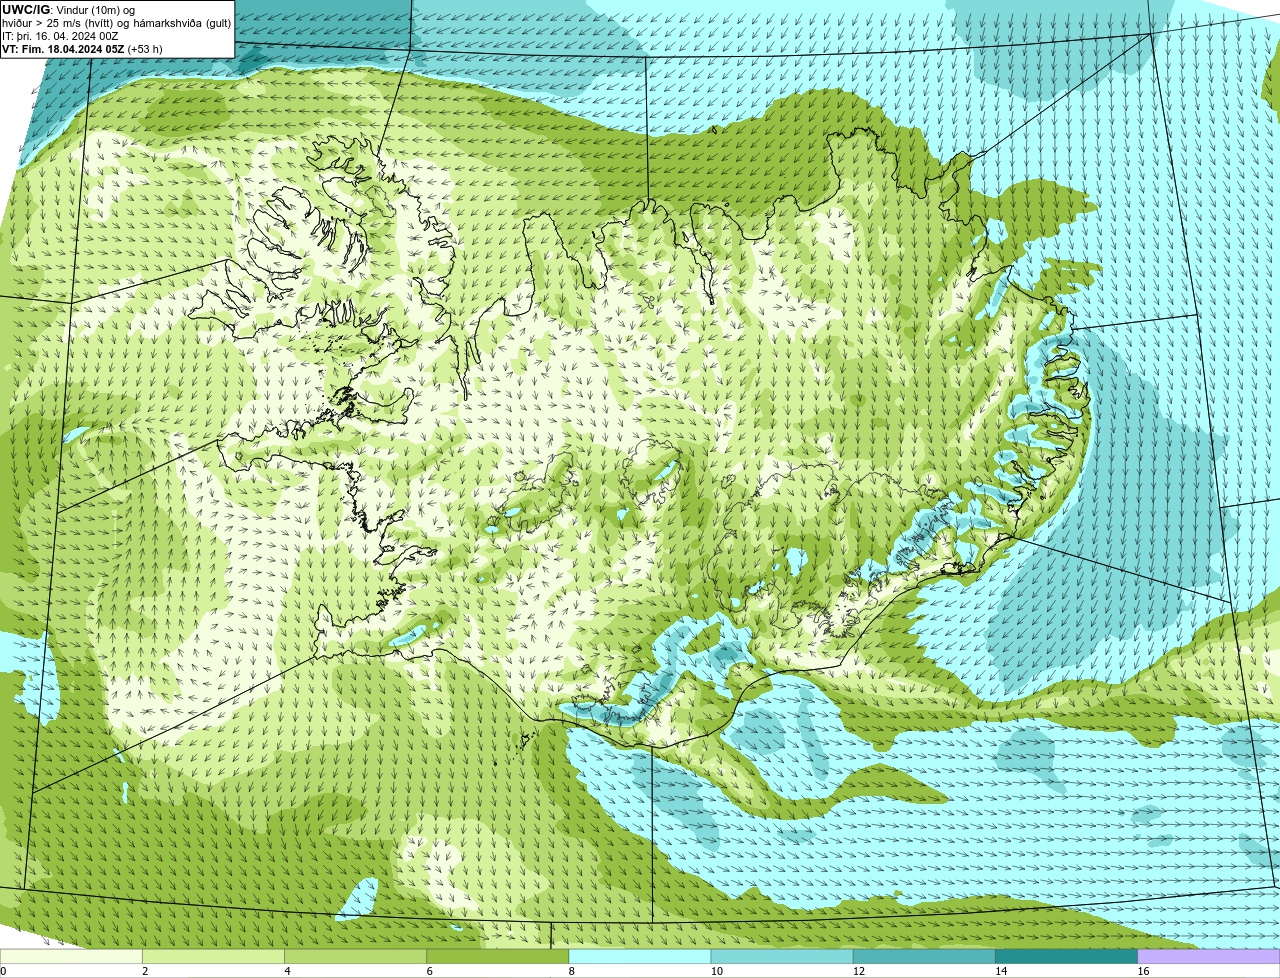The height and width of the screenshot is (978, 1280).
Task: Click the 8–10 m/s pale cyan legend swatch
Action: [640, 957]
